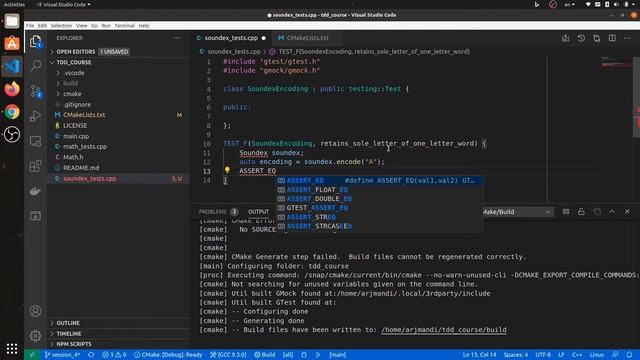Open the File menu

click(x=30, y=25)
